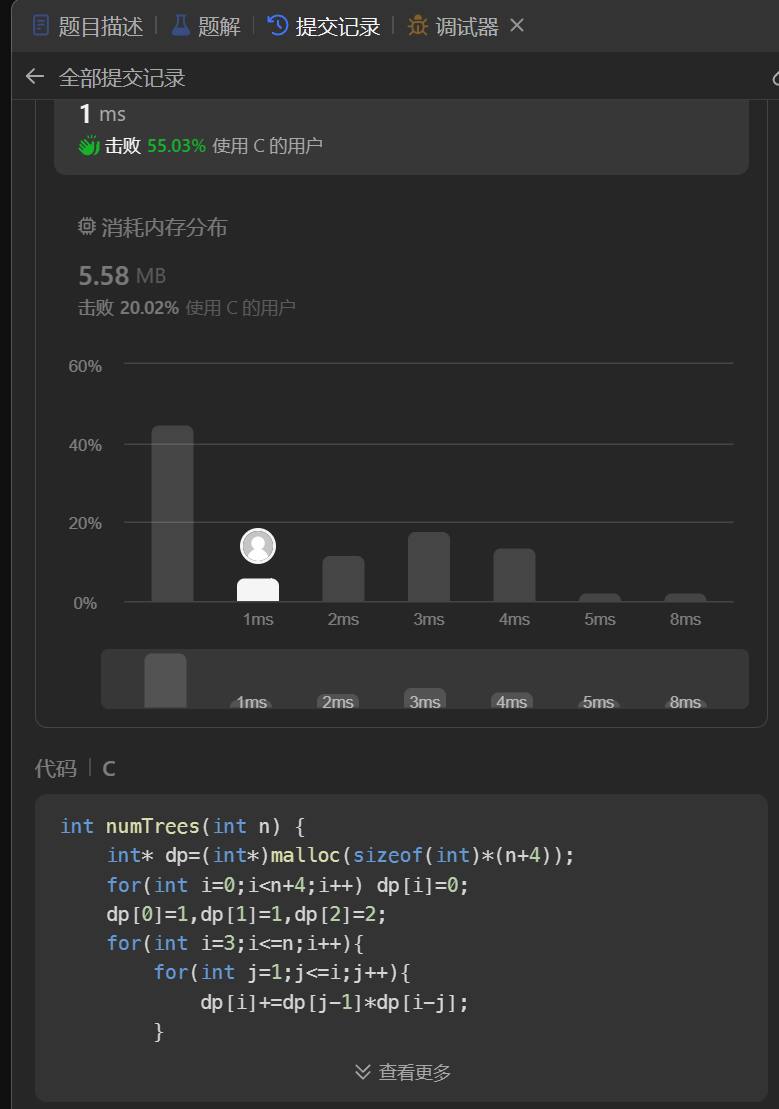Click the 3ms bar in chart
Viewport: 779px width, 1109px height.
(429, 566)
